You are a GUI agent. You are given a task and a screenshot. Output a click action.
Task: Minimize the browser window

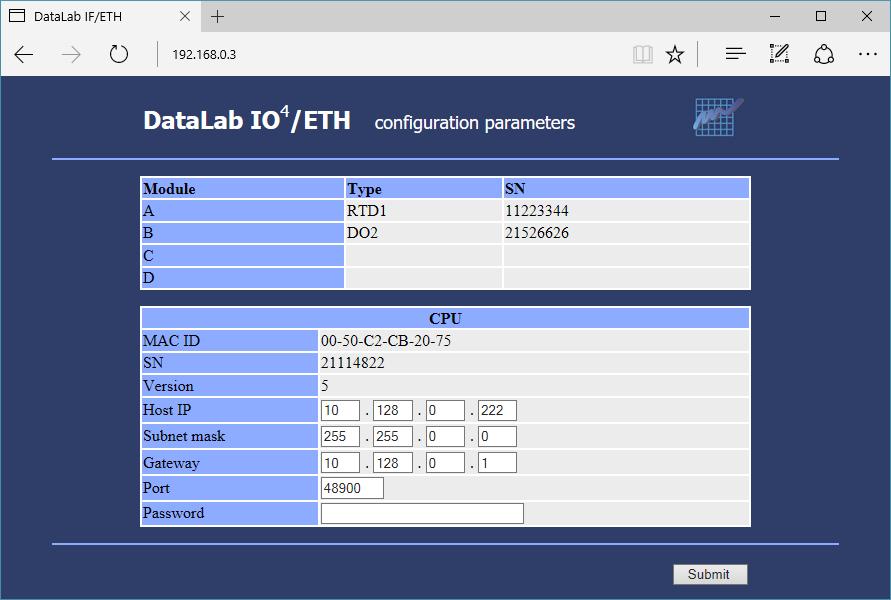775,16
